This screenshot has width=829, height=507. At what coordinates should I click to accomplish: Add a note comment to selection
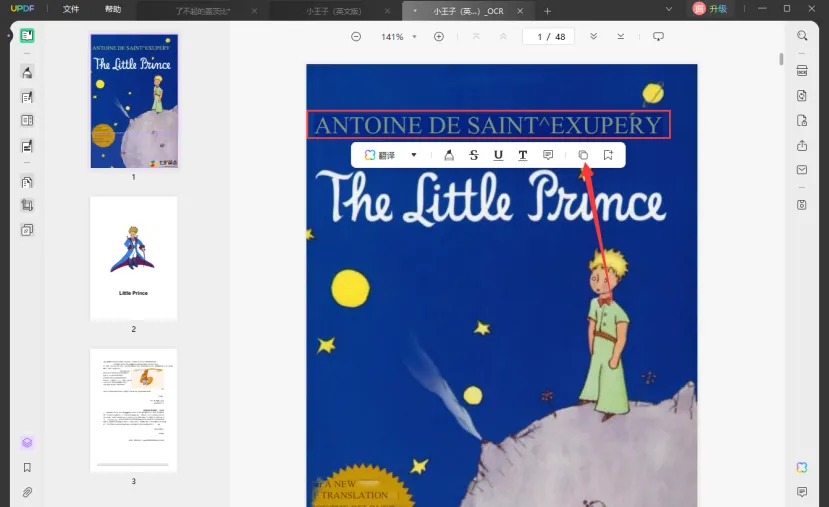[548, 155]
